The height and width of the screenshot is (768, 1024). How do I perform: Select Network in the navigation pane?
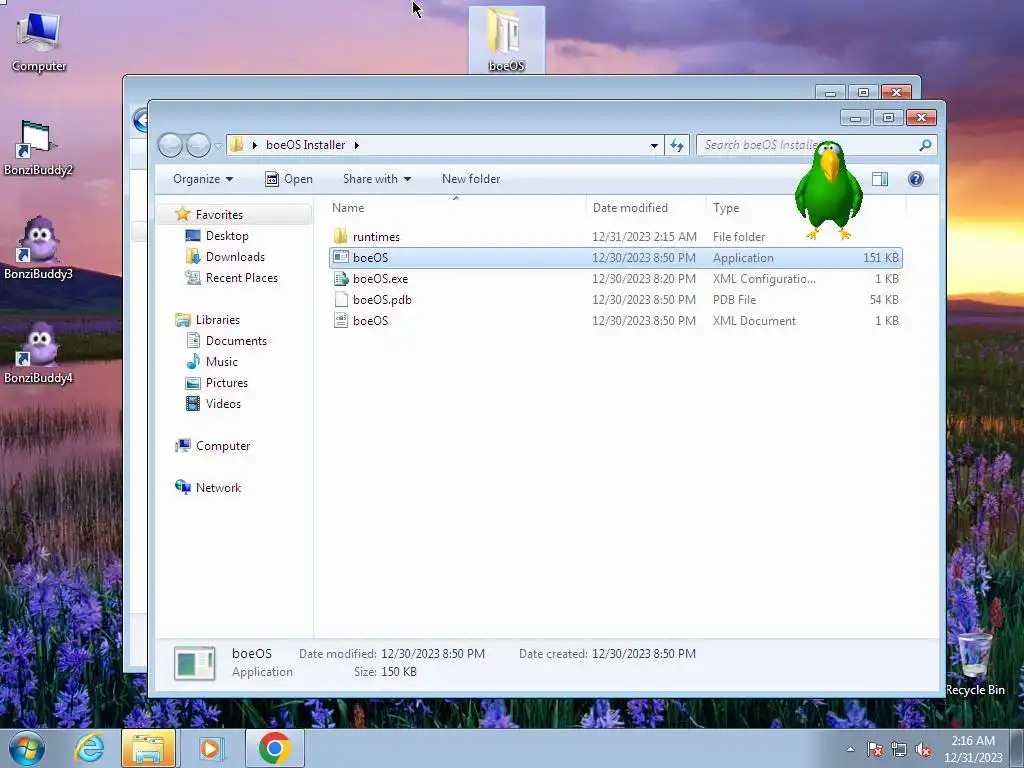point(218,487)
